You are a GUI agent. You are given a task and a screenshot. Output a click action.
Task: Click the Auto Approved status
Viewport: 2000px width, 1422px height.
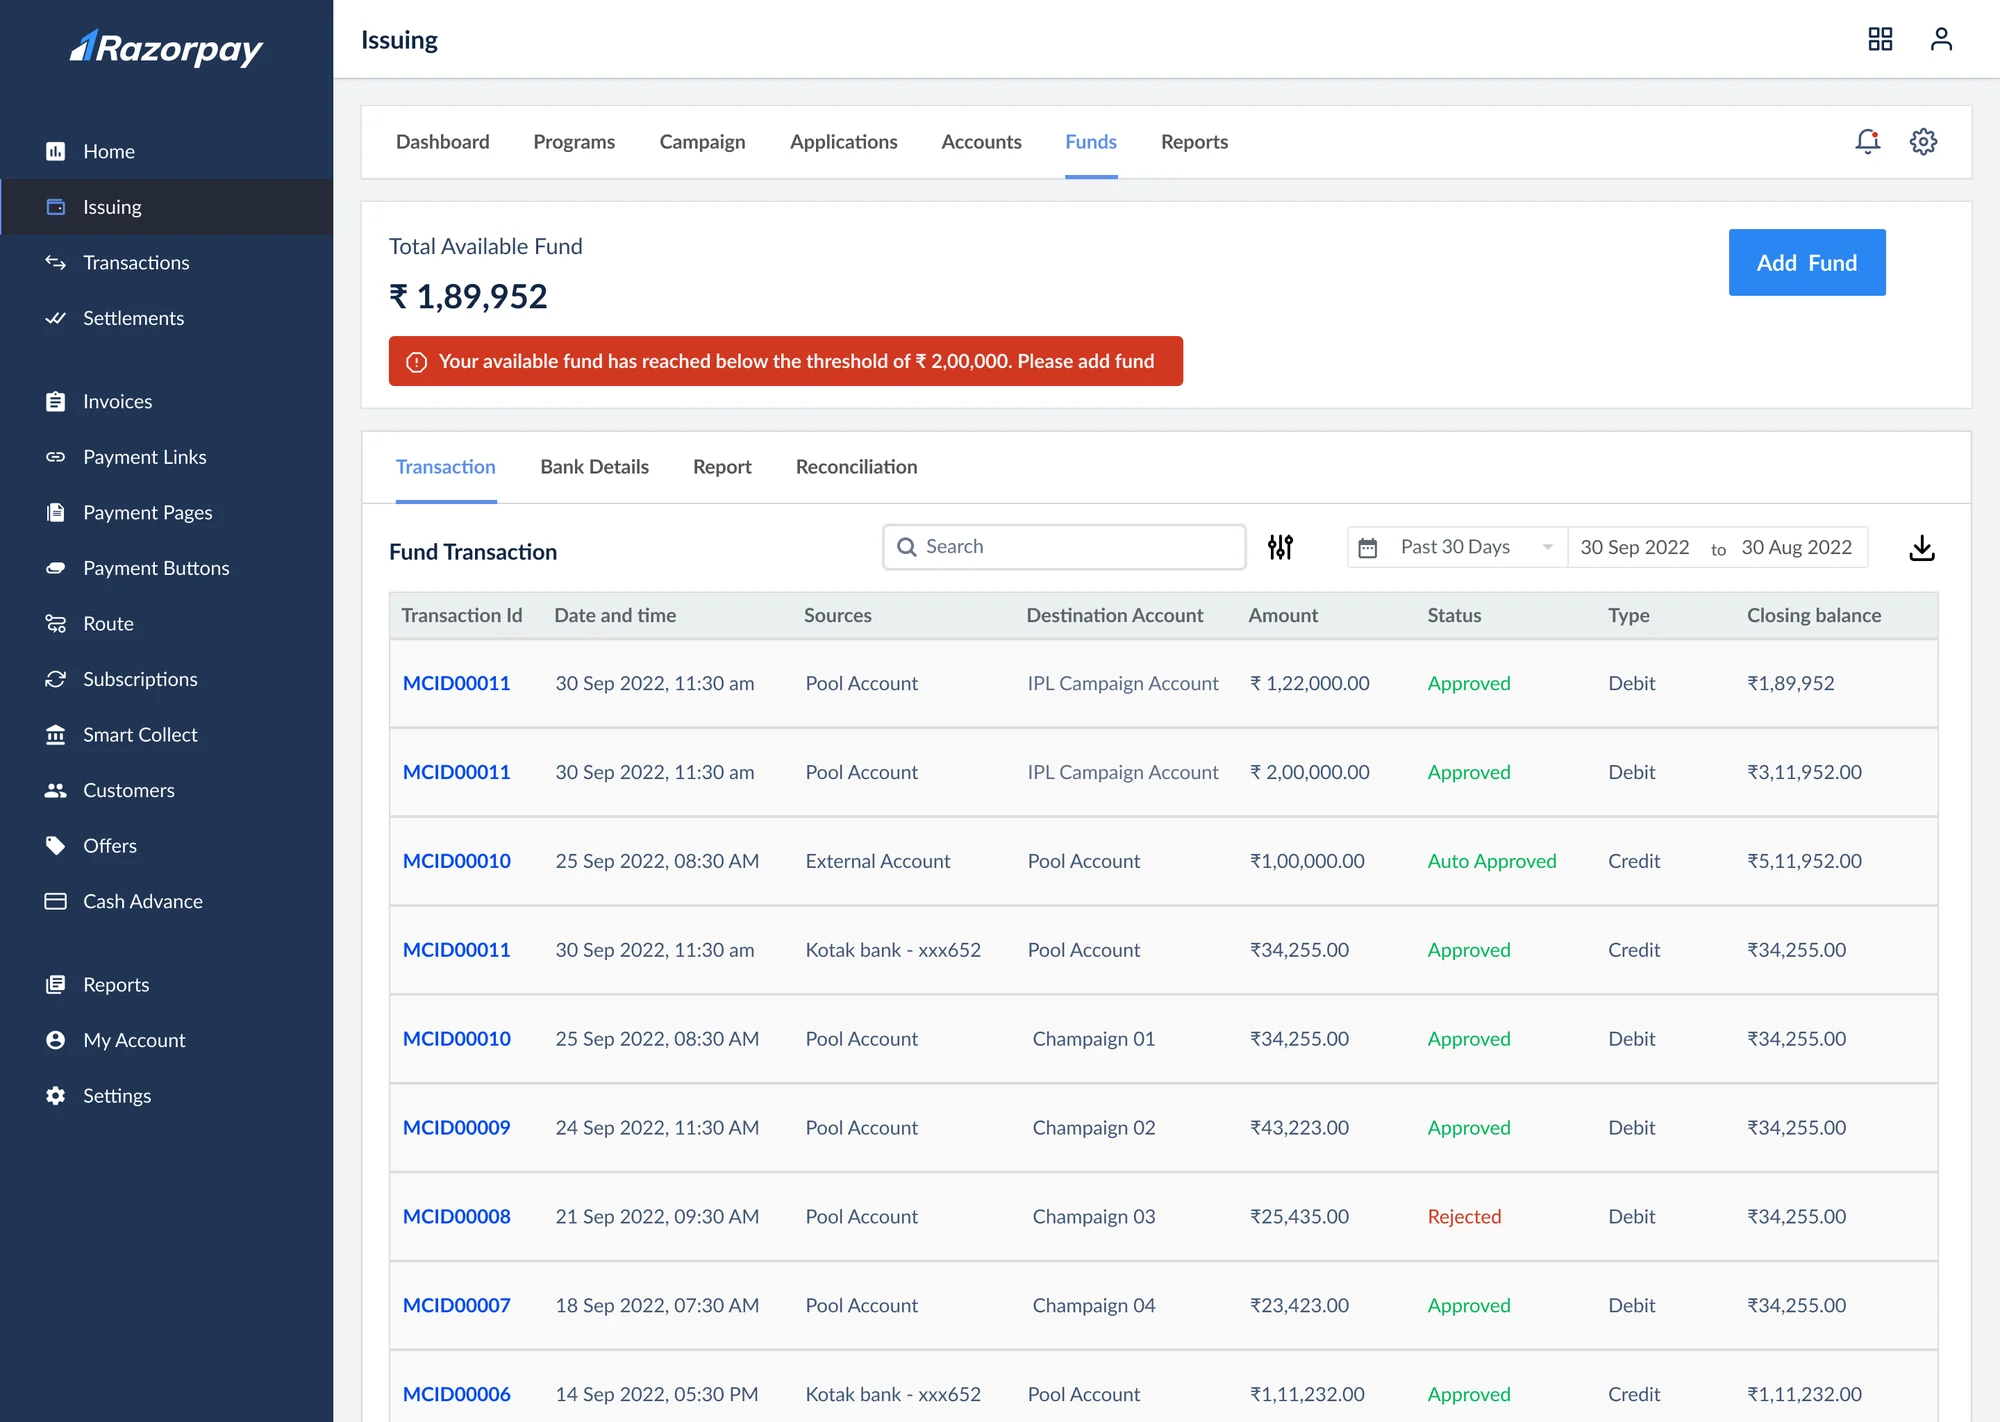tap(1491, 861)
